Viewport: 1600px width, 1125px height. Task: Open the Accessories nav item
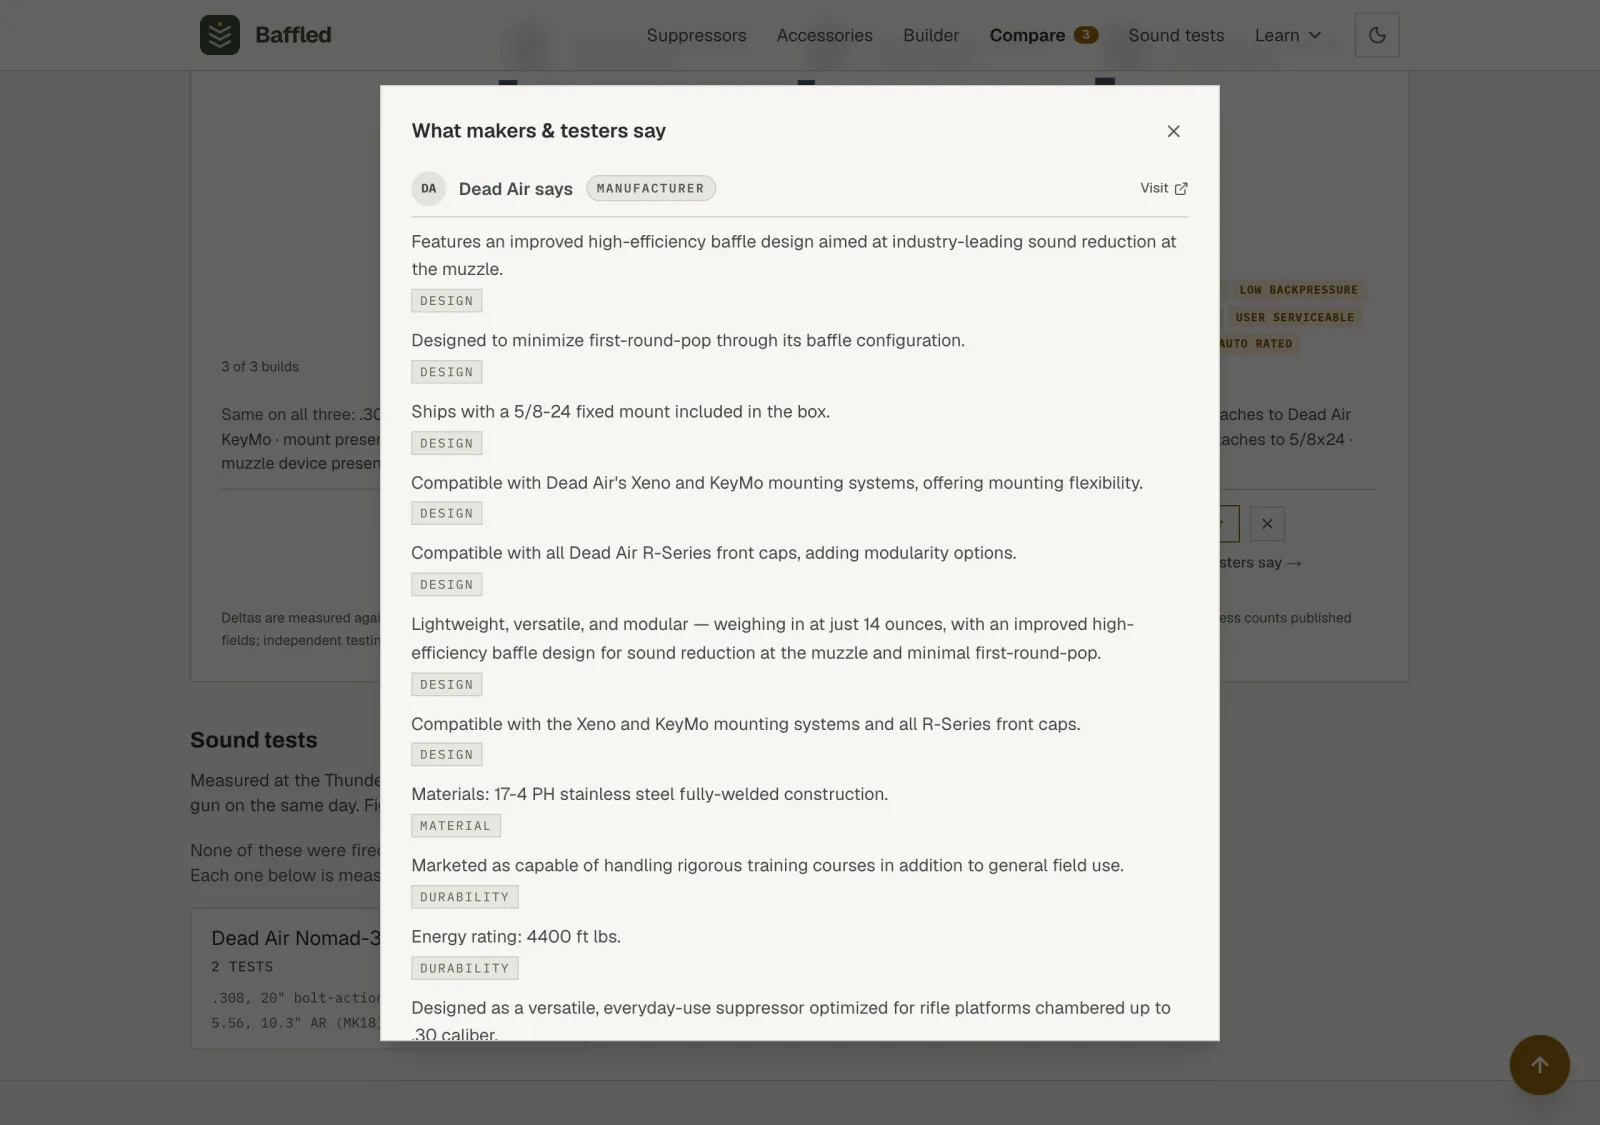pyautogui.click(x=825, y=35)
